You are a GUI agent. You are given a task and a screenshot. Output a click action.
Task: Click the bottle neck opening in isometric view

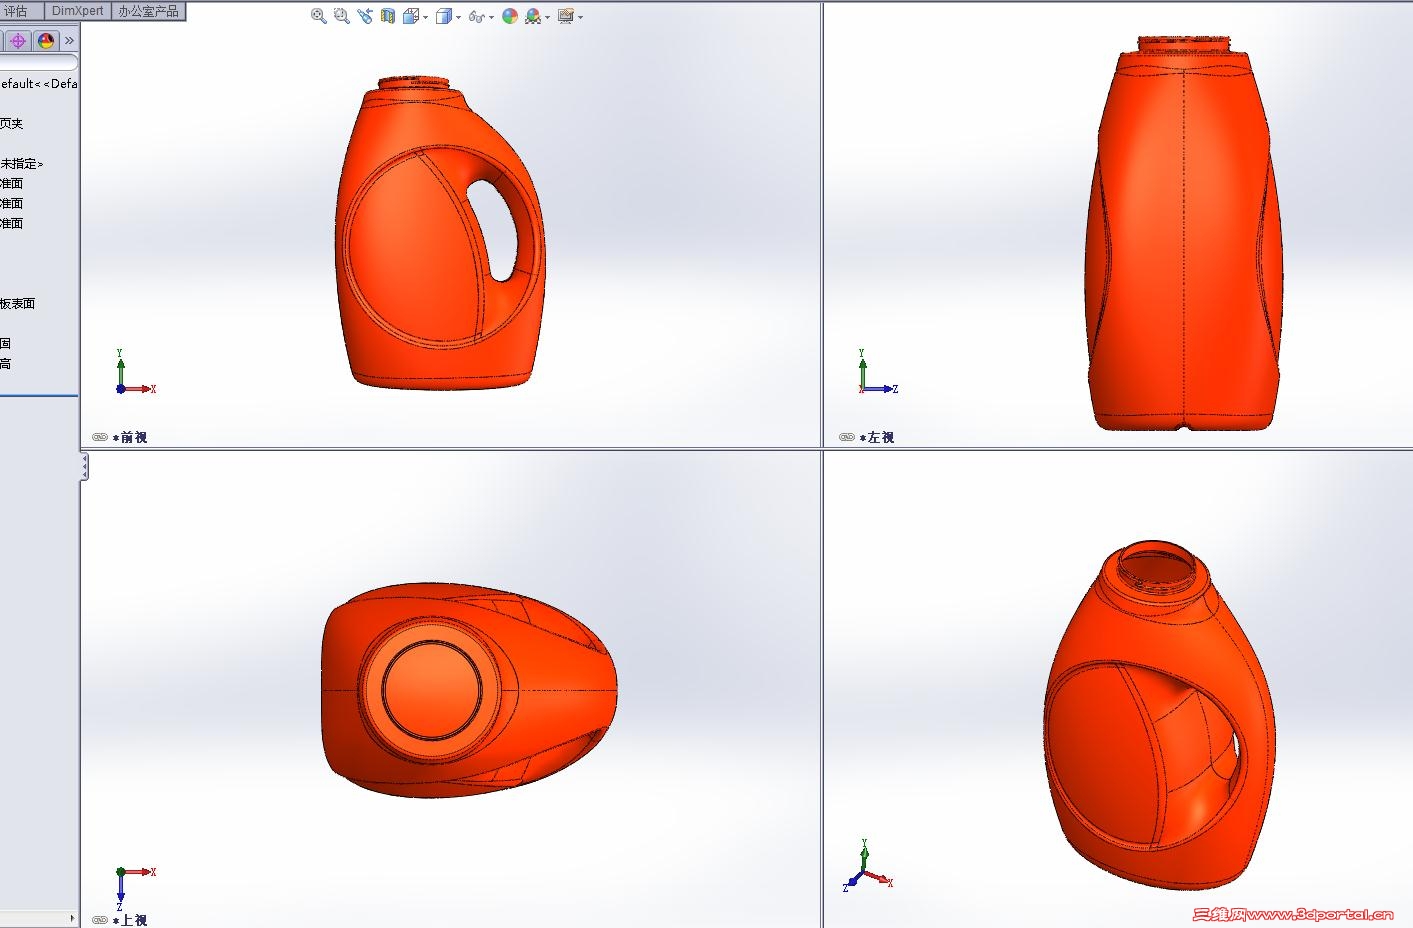coord(1159,566)
